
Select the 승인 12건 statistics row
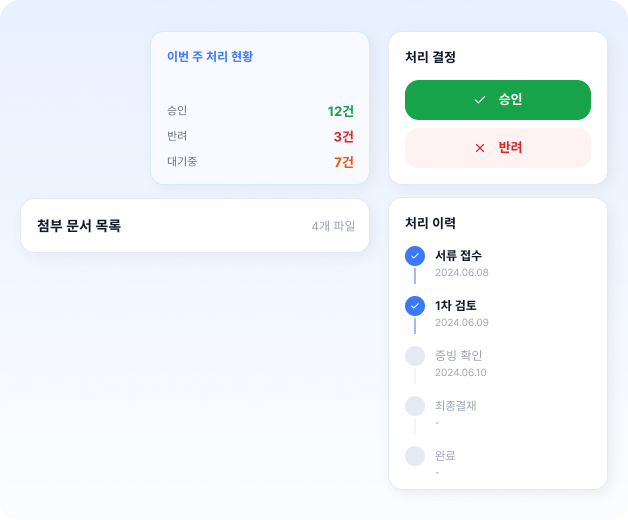[x=260, y=111]
